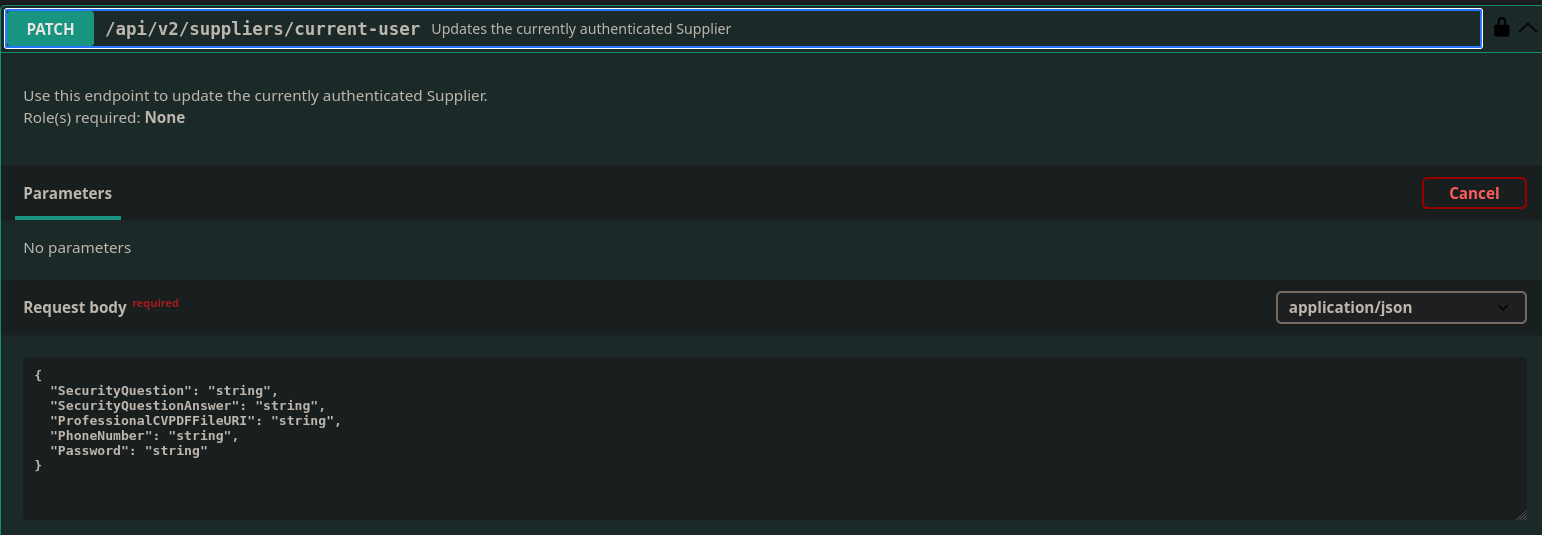Click the "Password" line in the JSON
Viewport: 1542px width, 535px height.
[129, 451]
